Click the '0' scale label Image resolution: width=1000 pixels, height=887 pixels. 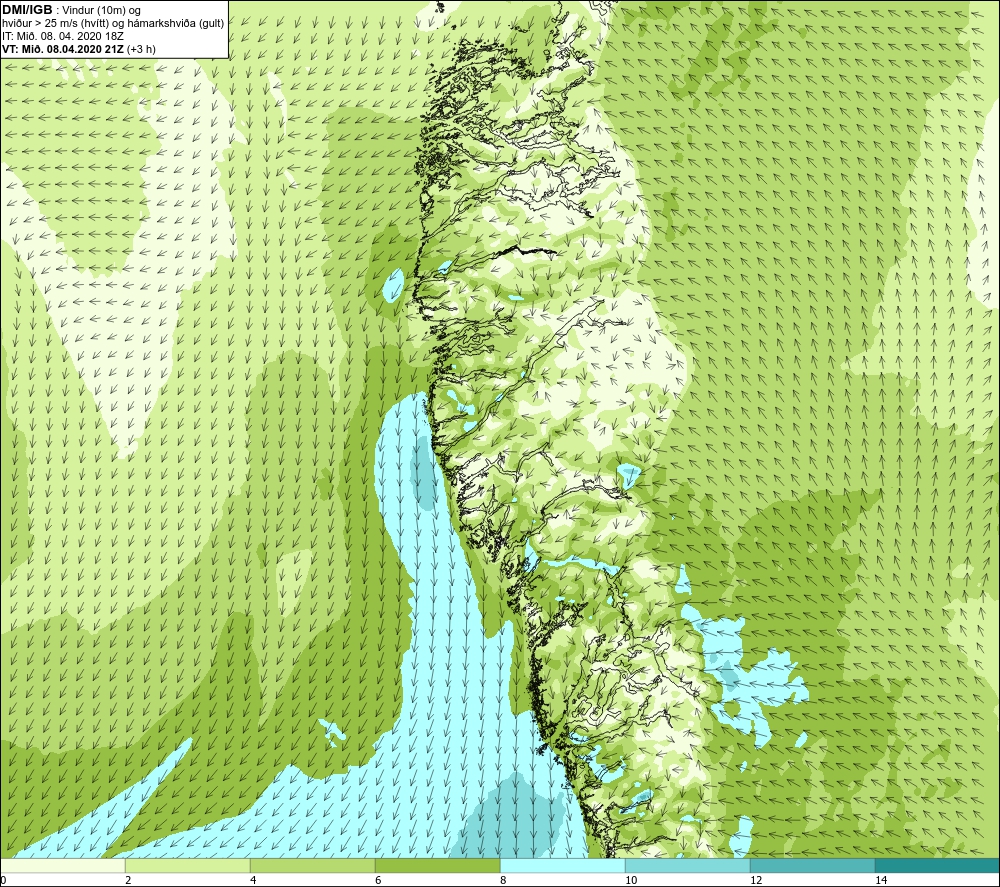point(3,880)
